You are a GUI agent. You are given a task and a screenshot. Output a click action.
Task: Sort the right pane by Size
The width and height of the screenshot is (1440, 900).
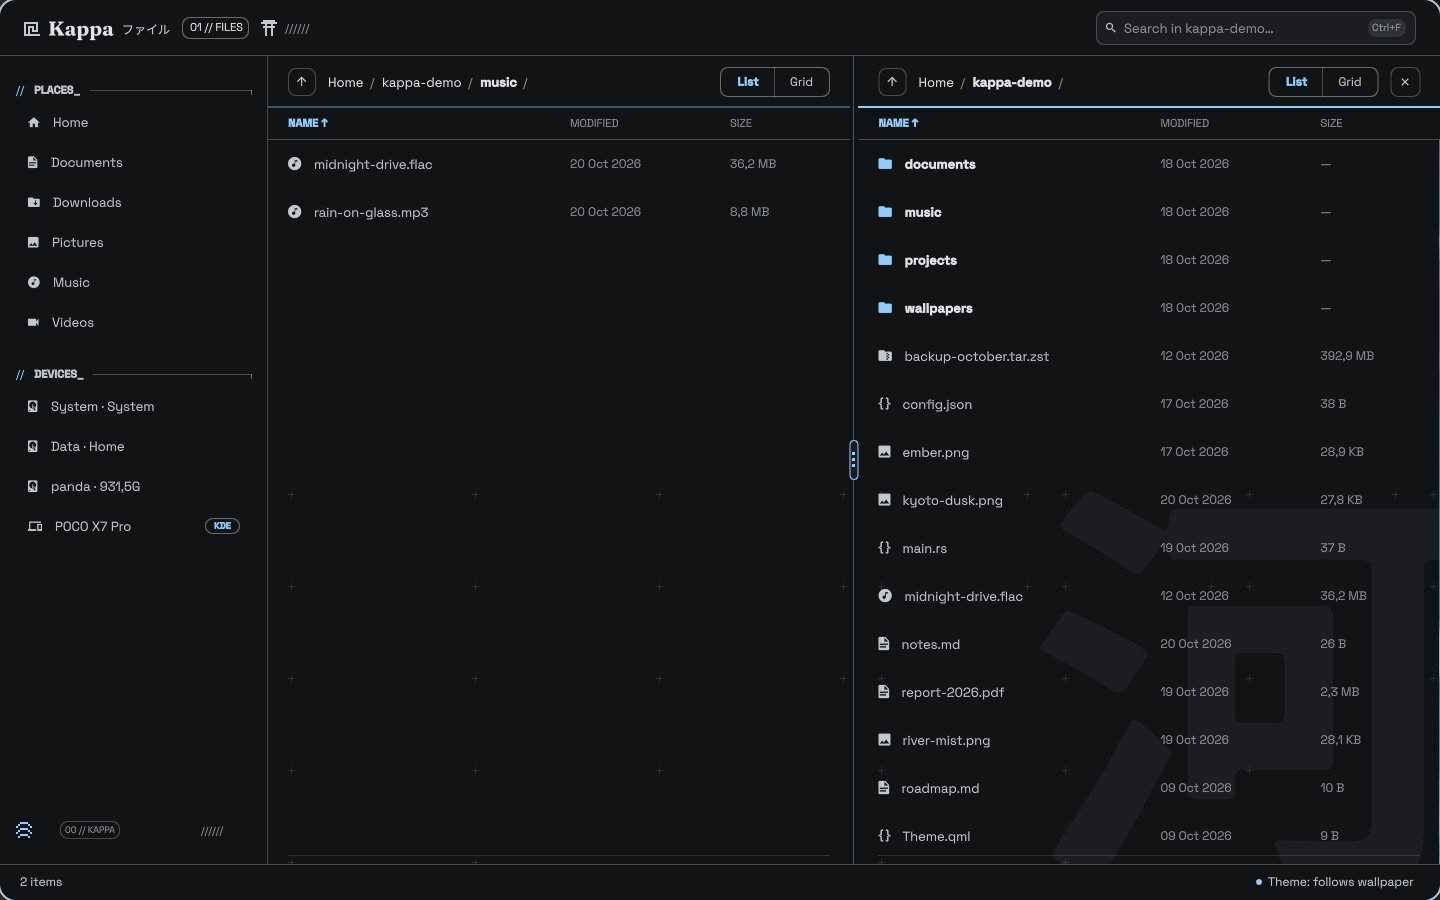tap(1331, 123)
